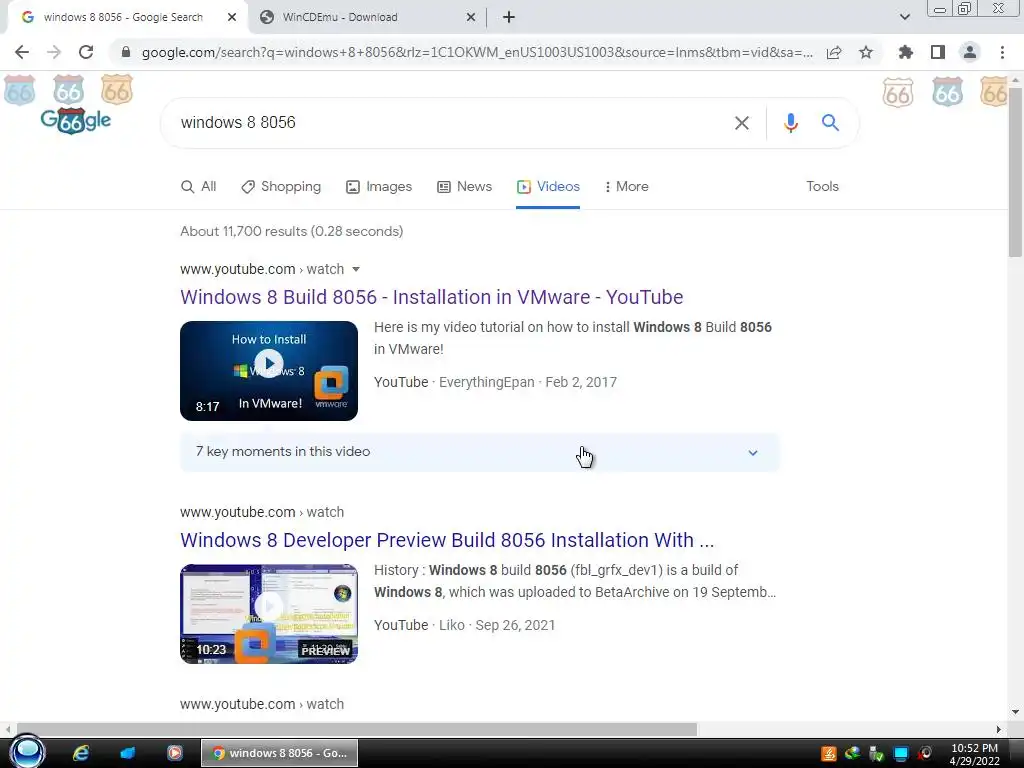Go back using the browser back arrow
This screenshot has height=768, width=1024.
[22, 52]
